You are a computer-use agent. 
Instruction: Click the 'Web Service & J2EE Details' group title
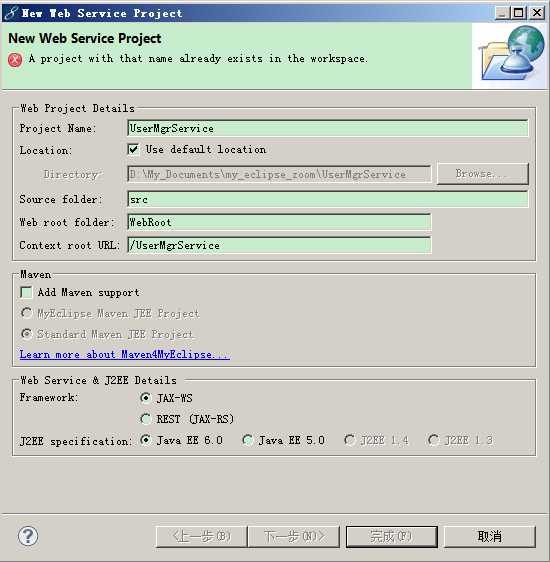pos(99,380)
